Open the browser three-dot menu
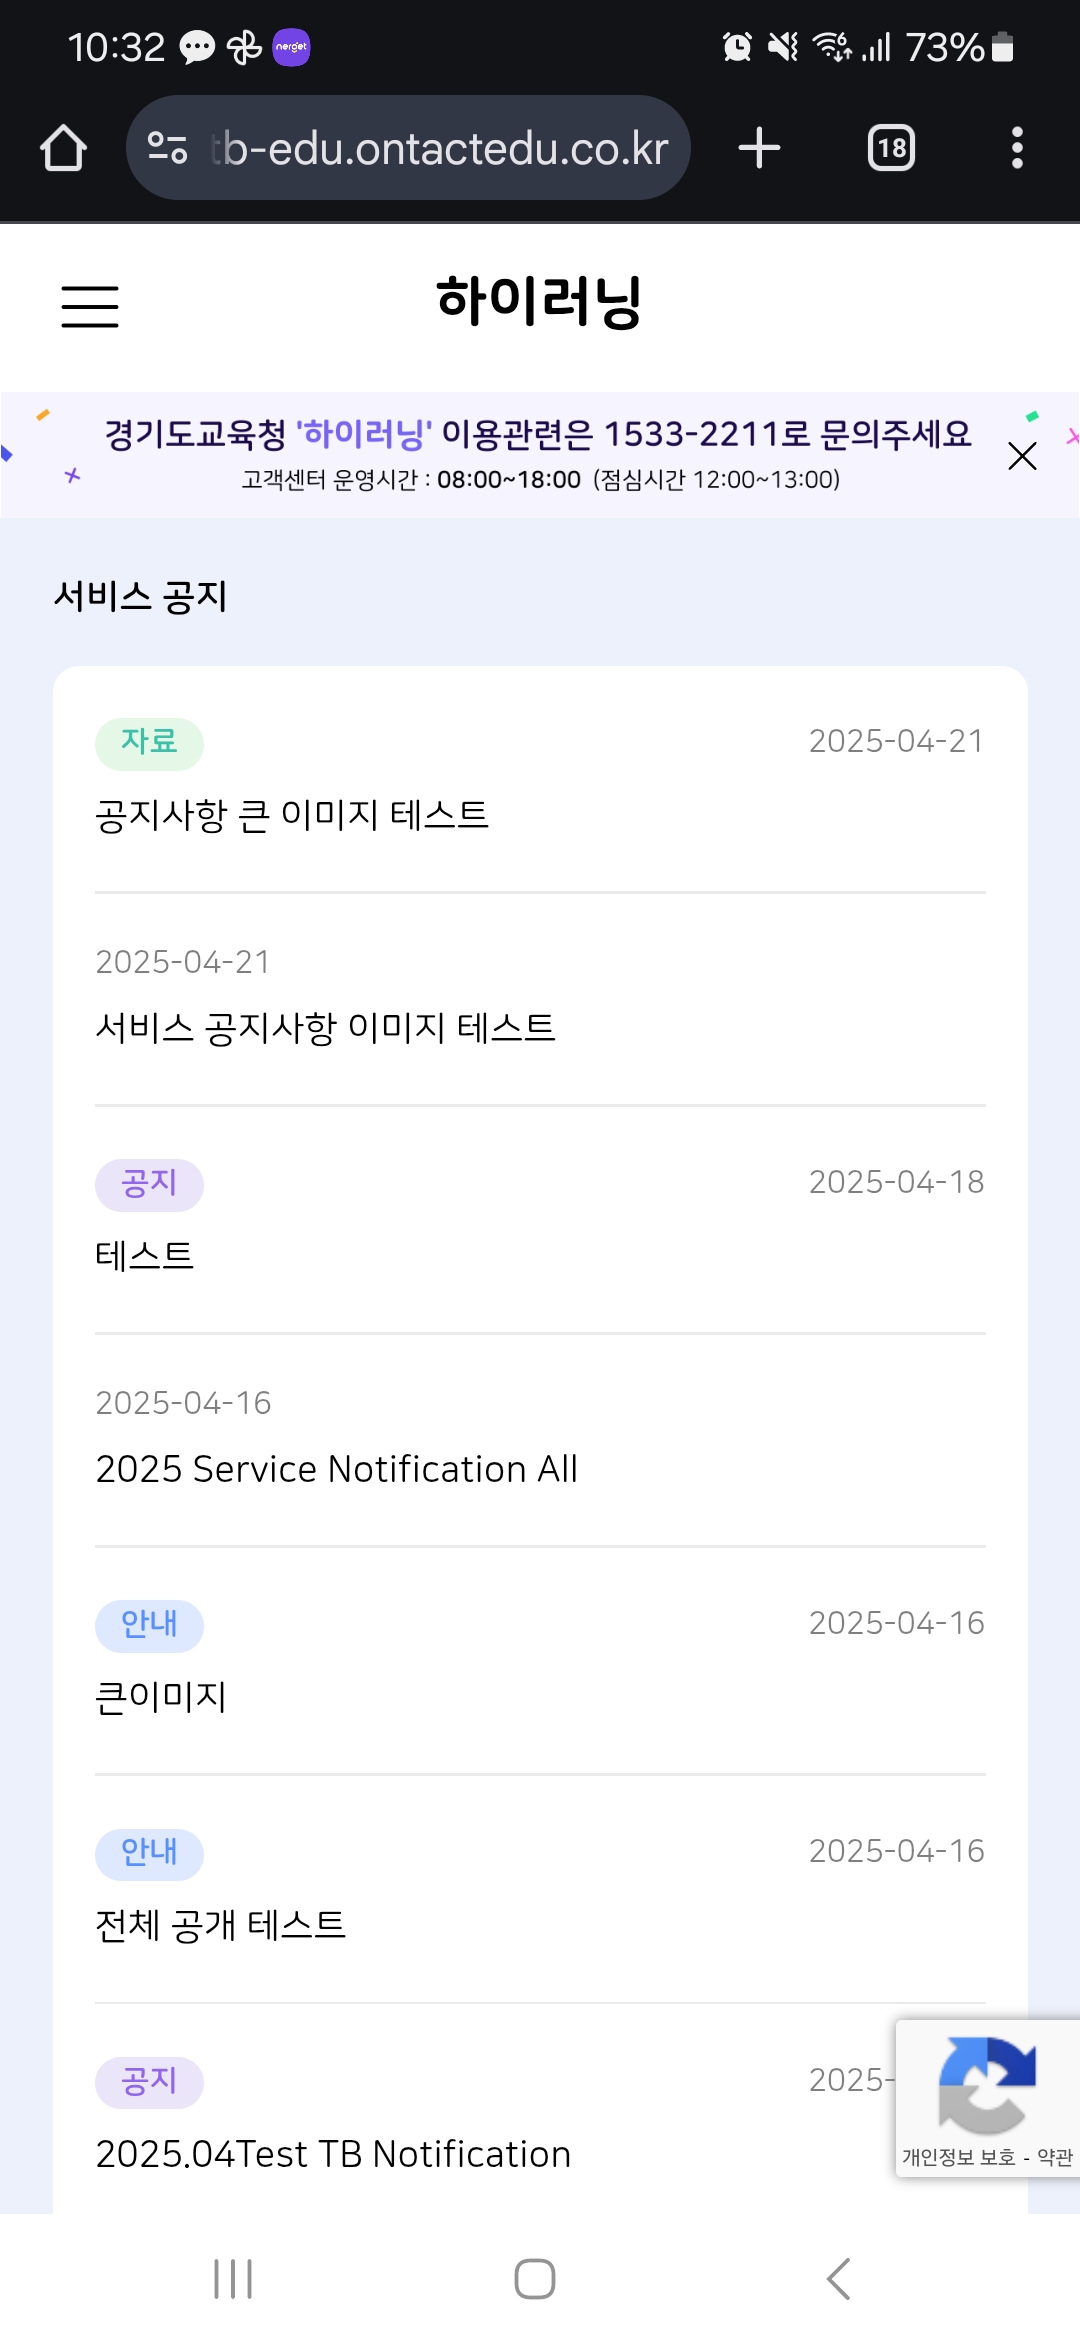The width and height of the screenshot is (1080, 2340). point(1017,148)
